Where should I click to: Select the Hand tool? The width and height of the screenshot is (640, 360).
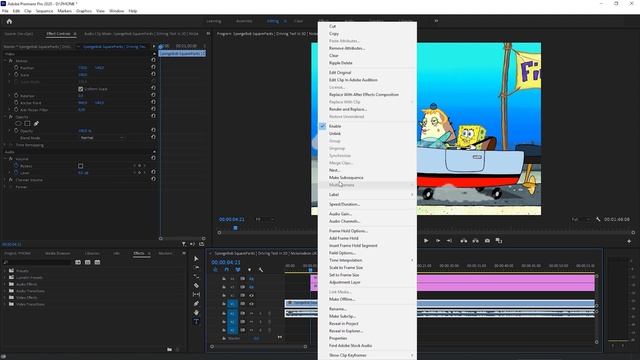196,313
